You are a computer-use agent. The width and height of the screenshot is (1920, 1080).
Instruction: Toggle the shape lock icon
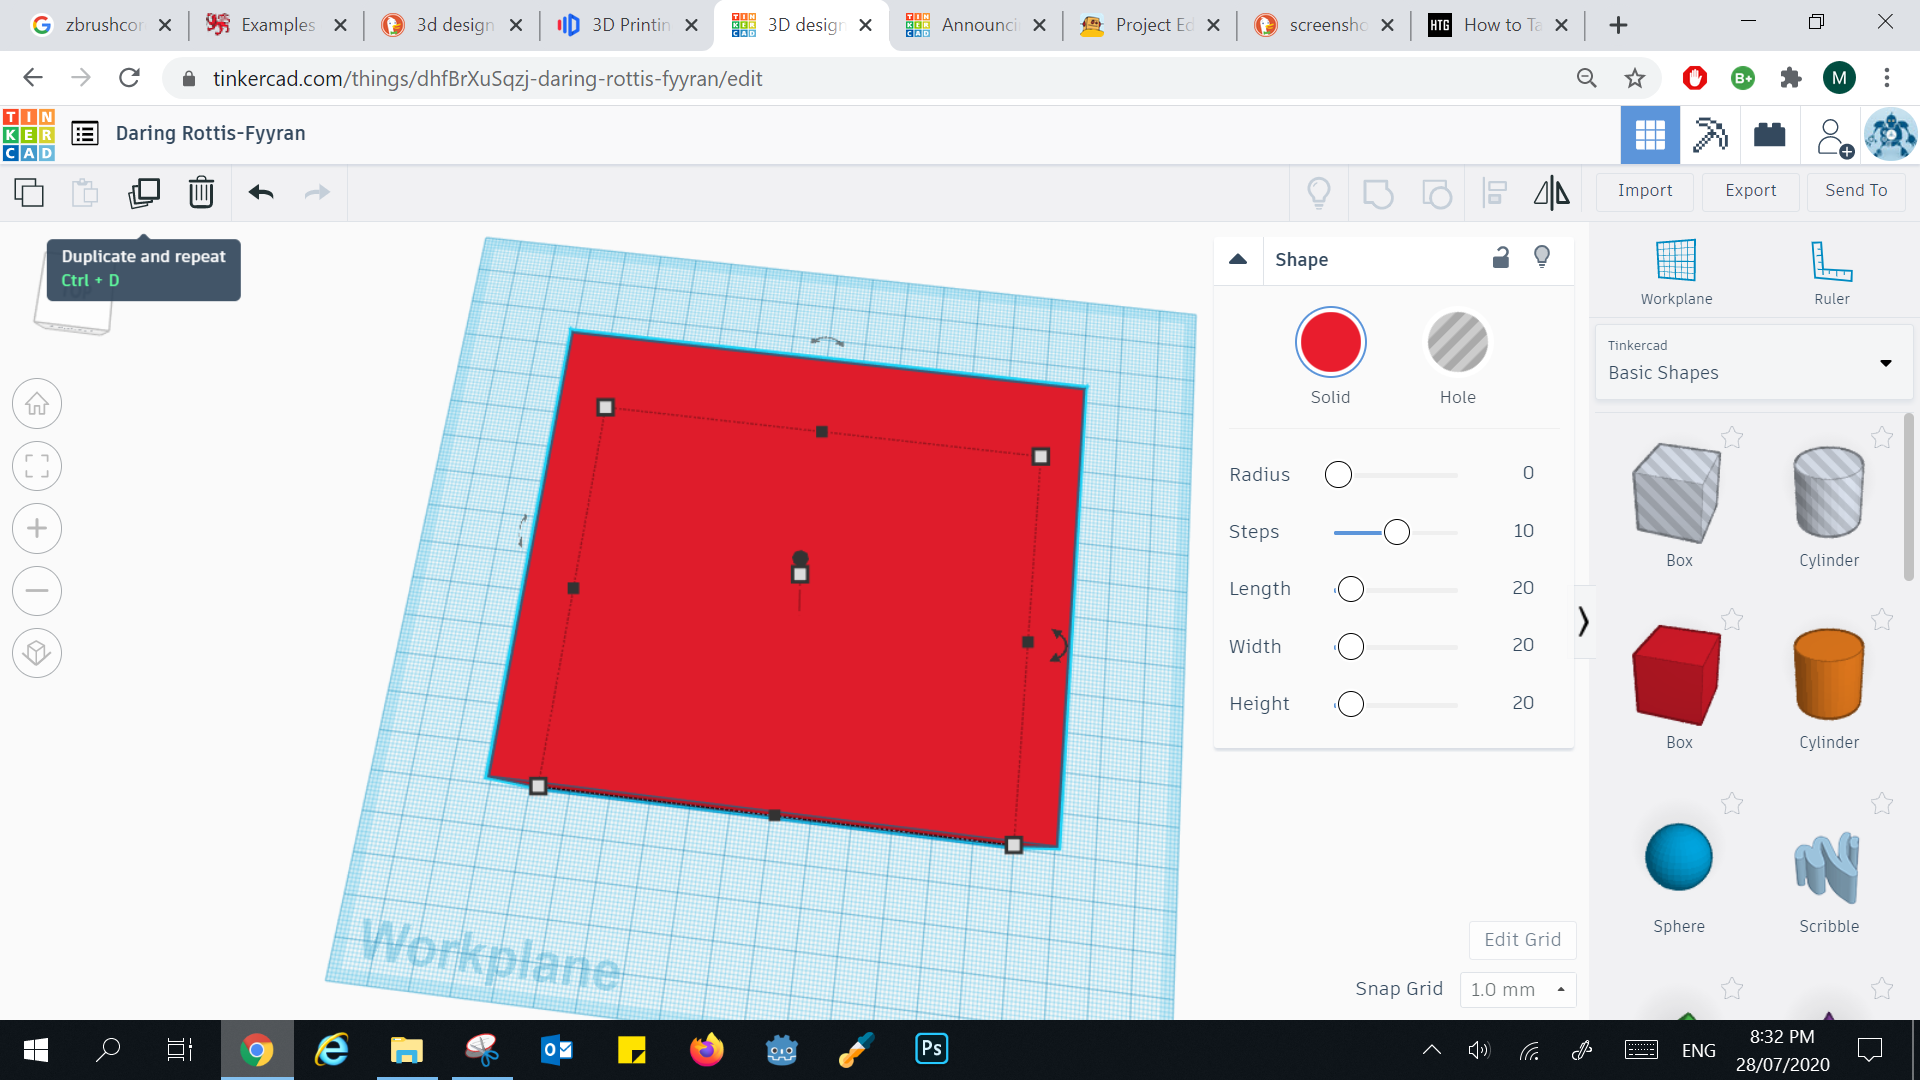pos(1500,258)
